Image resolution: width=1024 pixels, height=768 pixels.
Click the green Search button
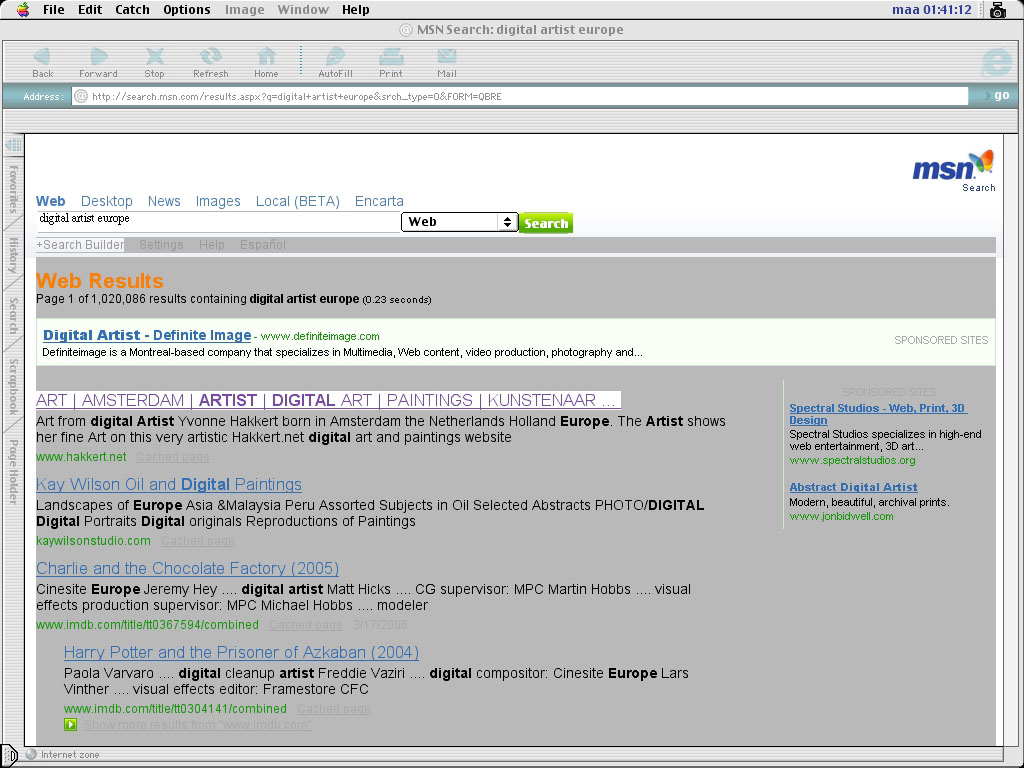click(546, 223)
